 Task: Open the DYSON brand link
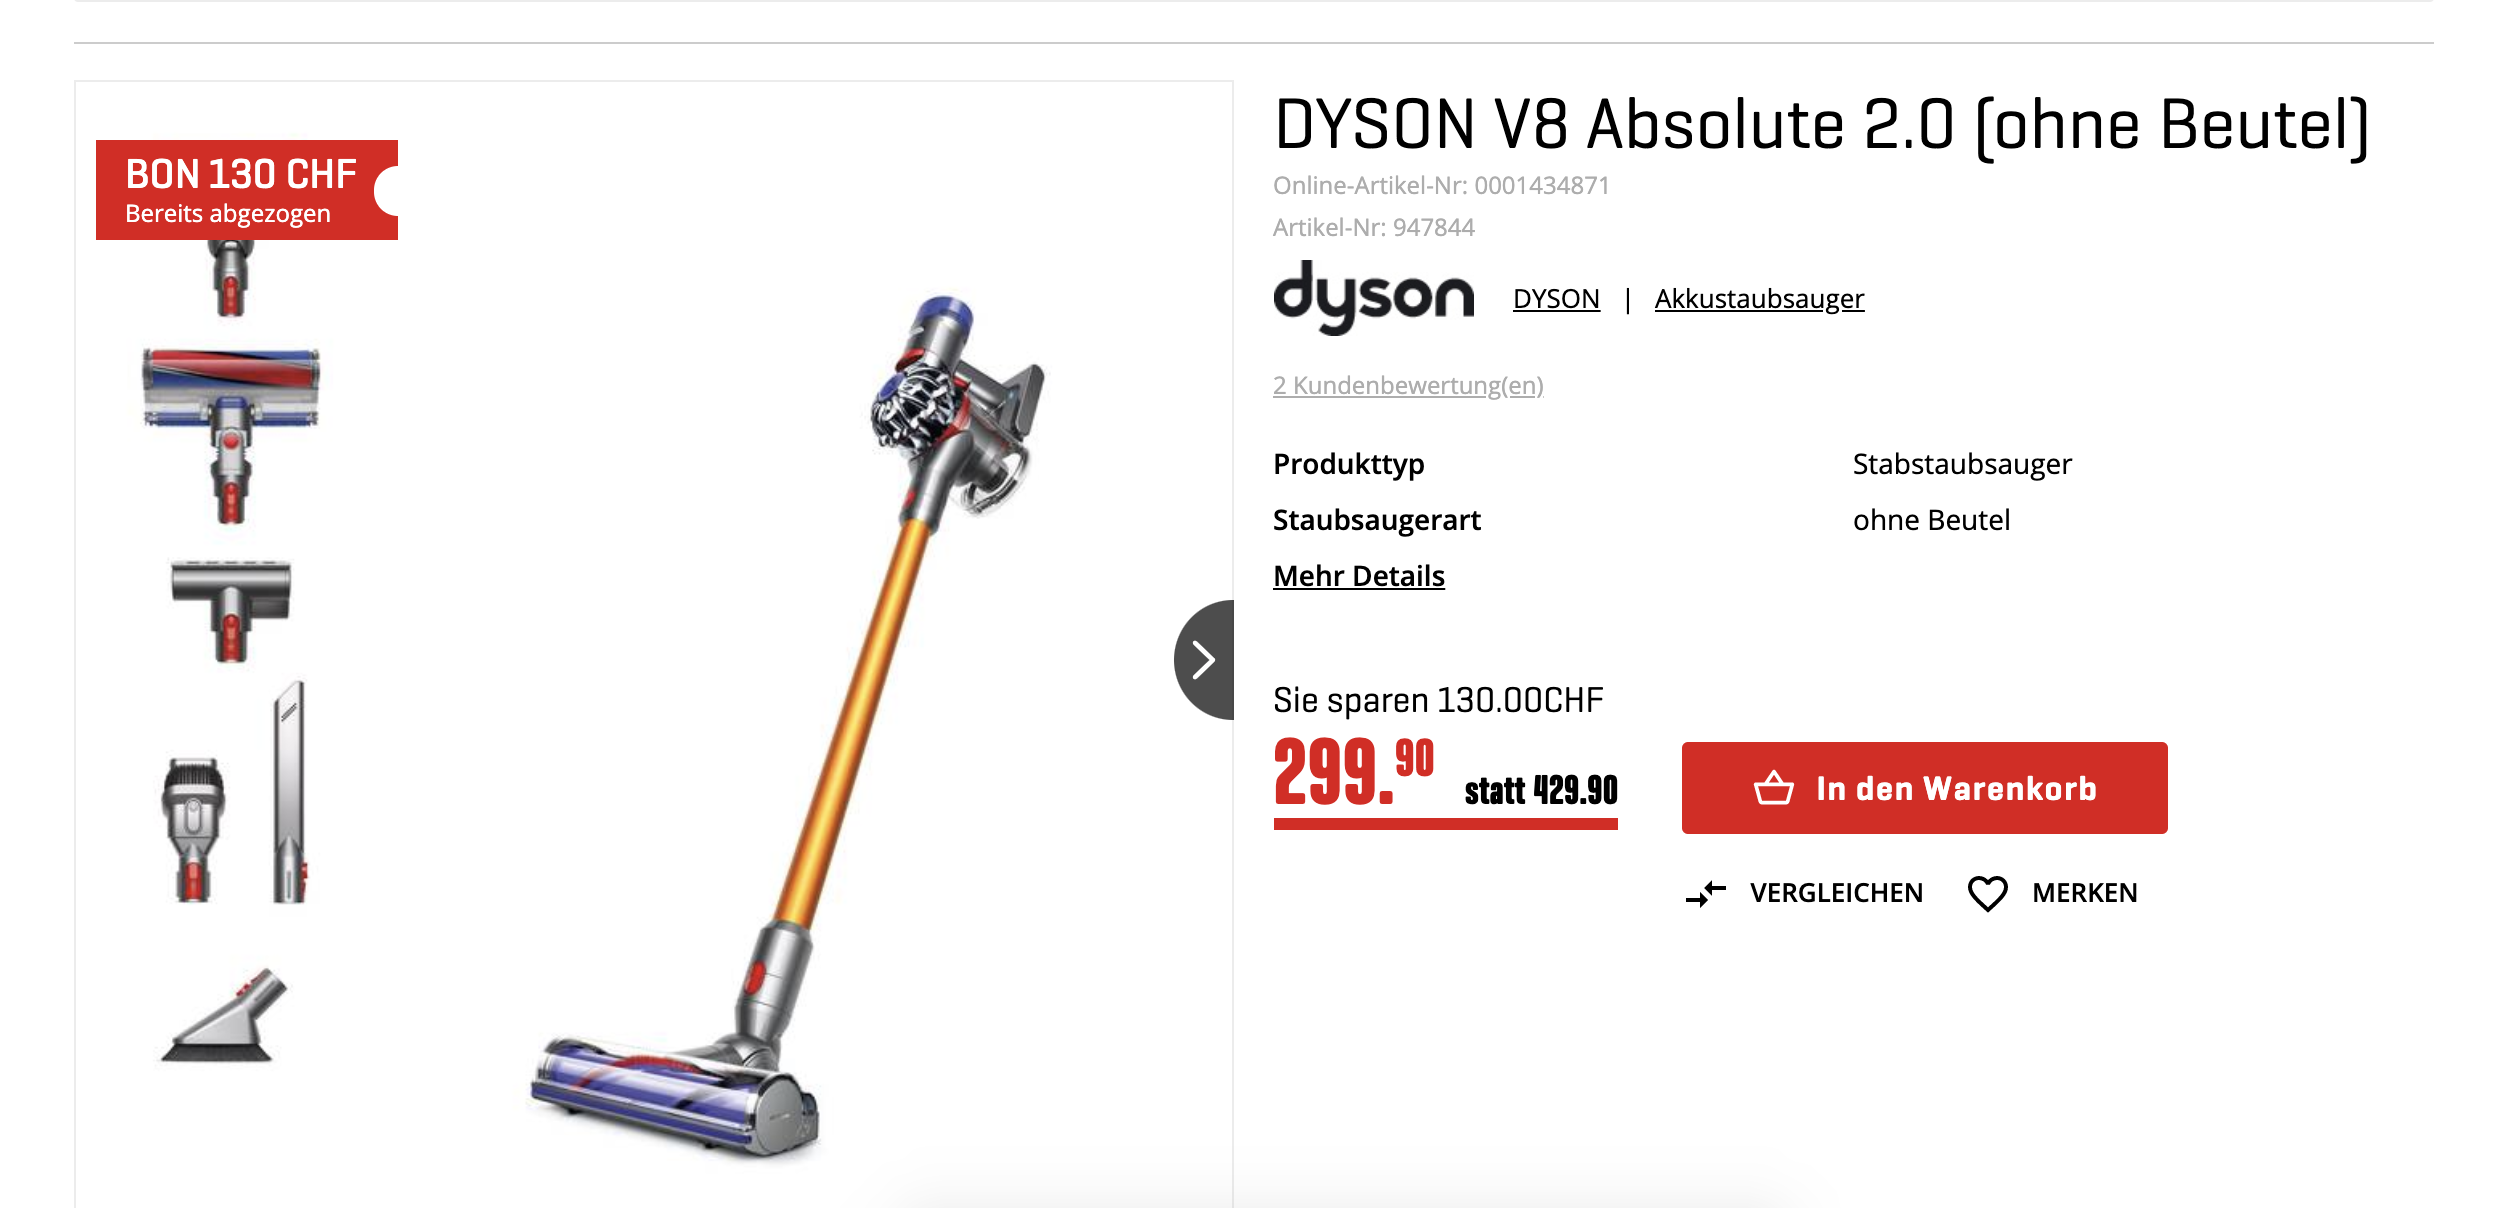click(x=1556, y=299)
